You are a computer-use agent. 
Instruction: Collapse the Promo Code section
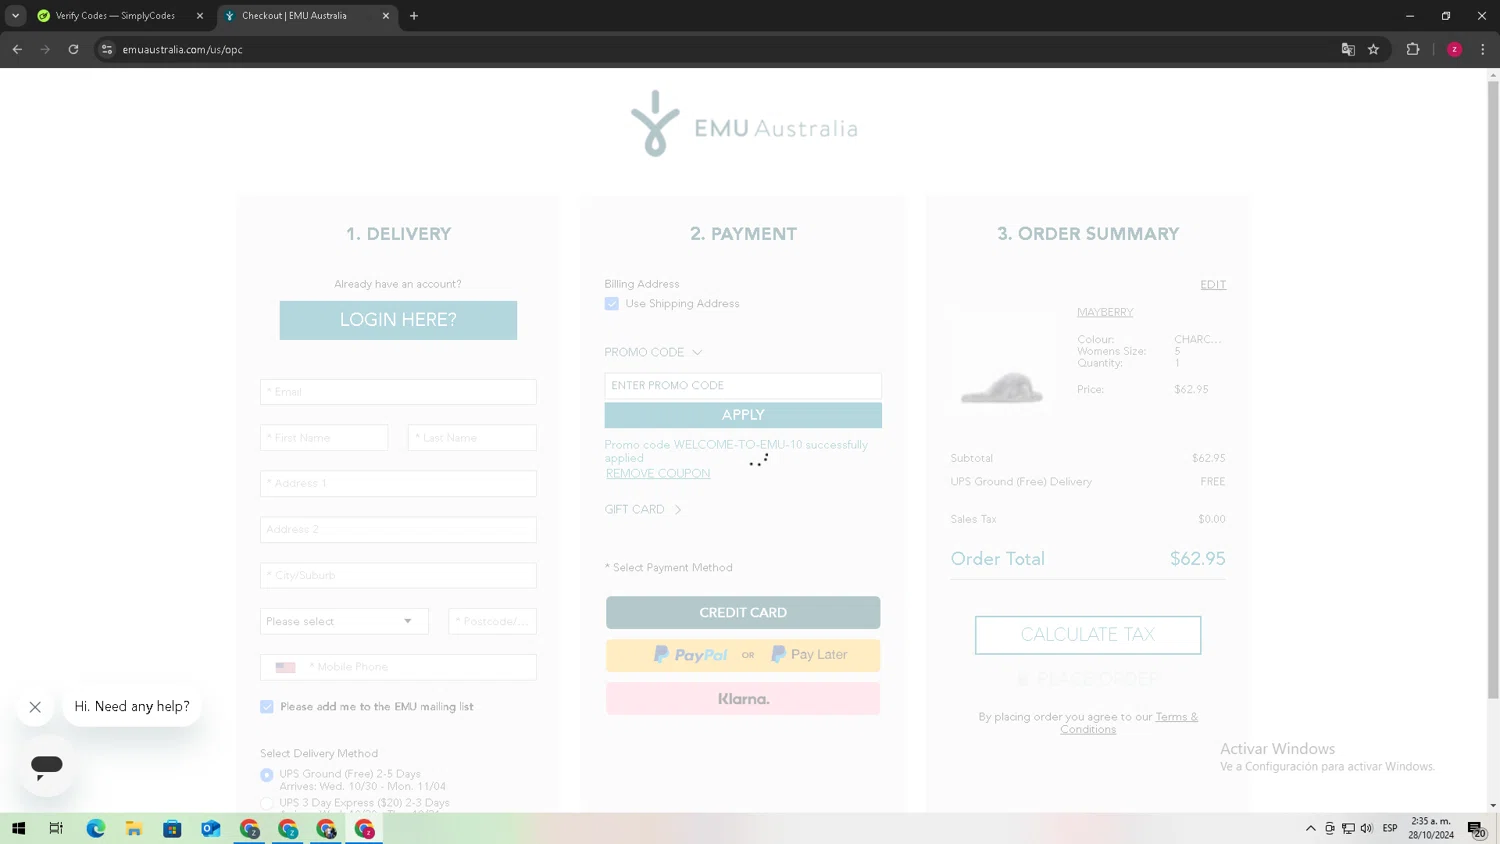pyautogui.click(x=654, y=352)
